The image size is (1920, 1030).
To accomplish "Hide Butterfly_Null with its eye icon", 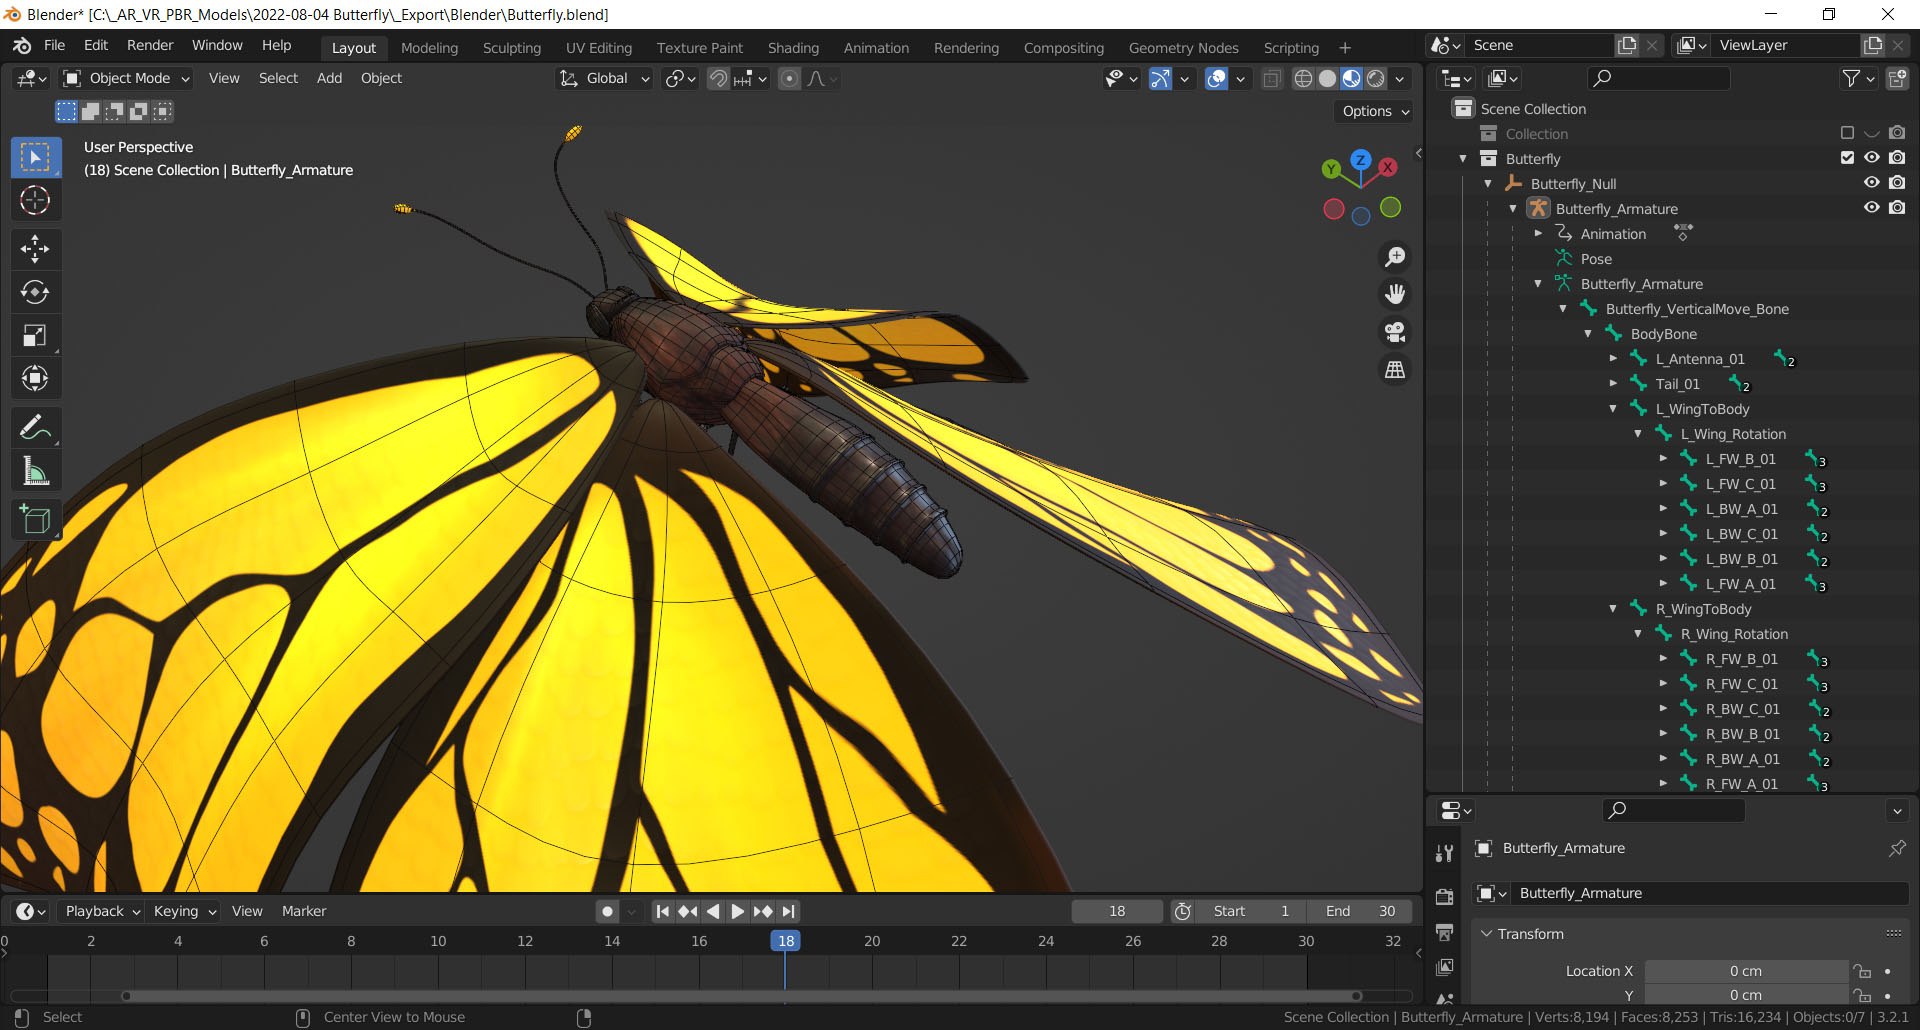I will (1872, 183).
